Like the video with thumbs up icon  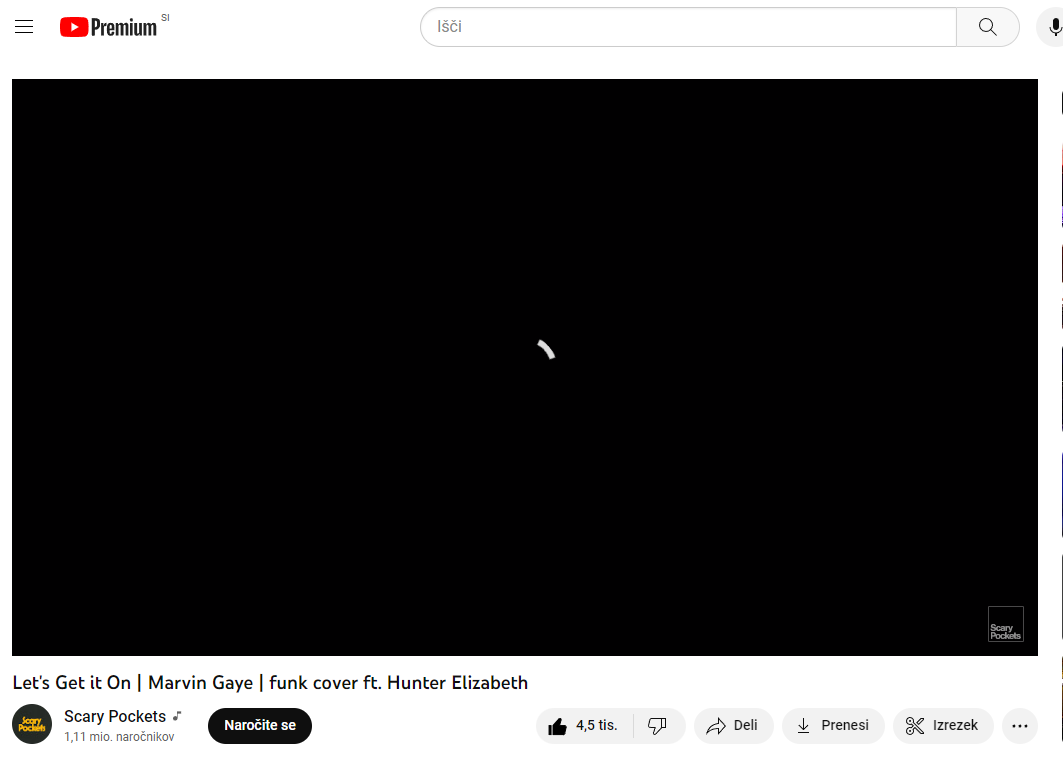(x=559, y=725)
